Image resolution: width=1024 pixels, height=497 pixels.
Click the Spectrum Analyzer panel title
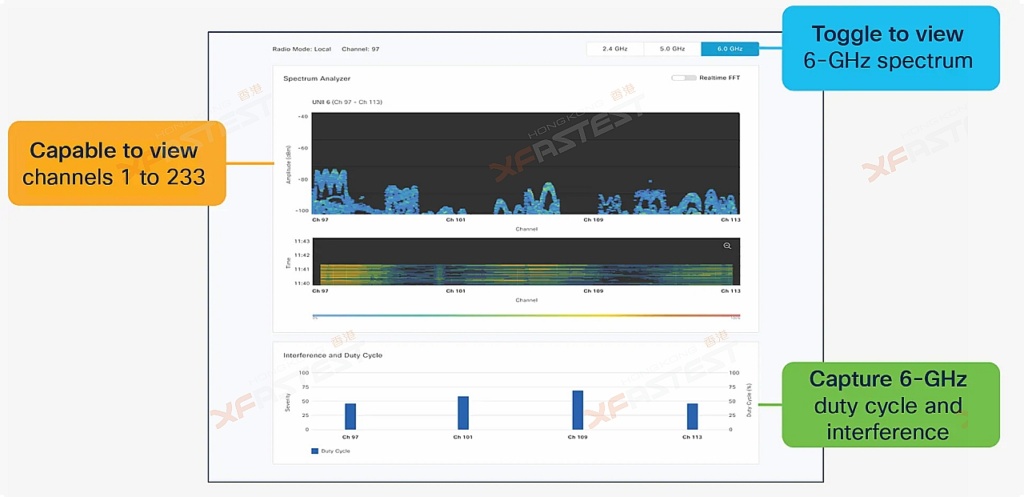point(316,78)
